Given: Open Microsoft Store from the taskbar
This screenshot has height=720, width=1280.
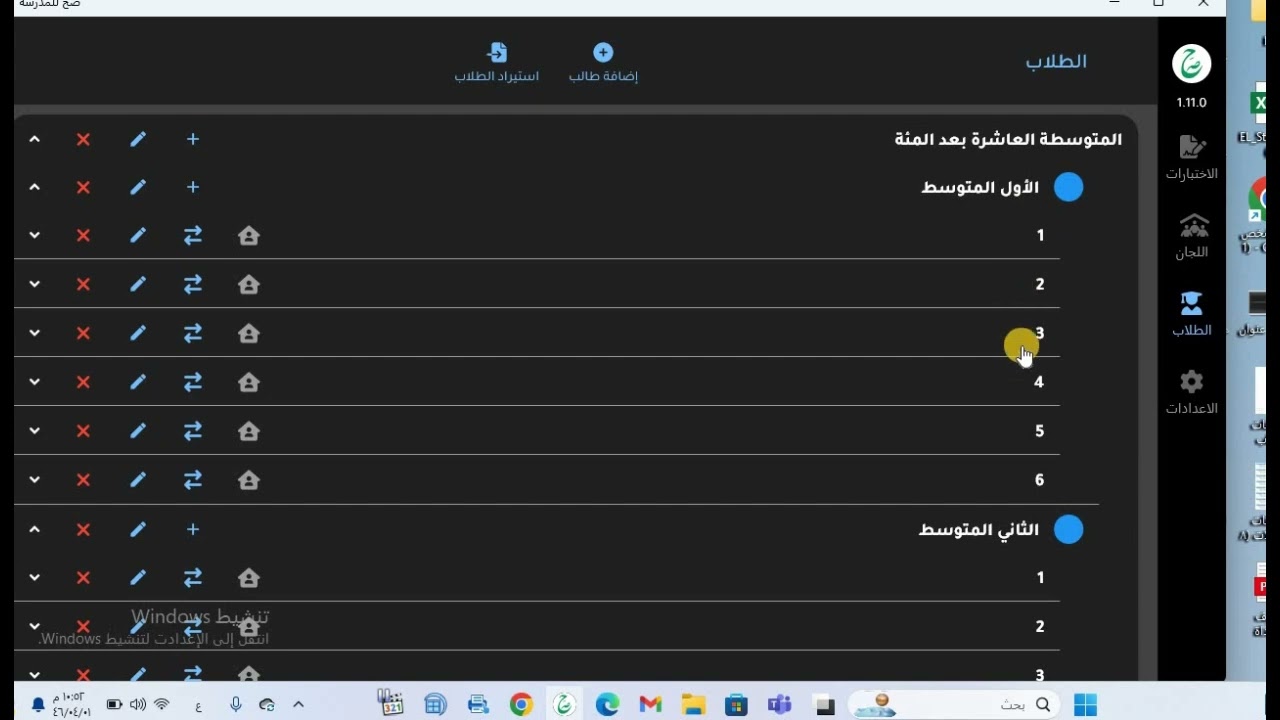Looking at the screenshot, I should 736,705.
